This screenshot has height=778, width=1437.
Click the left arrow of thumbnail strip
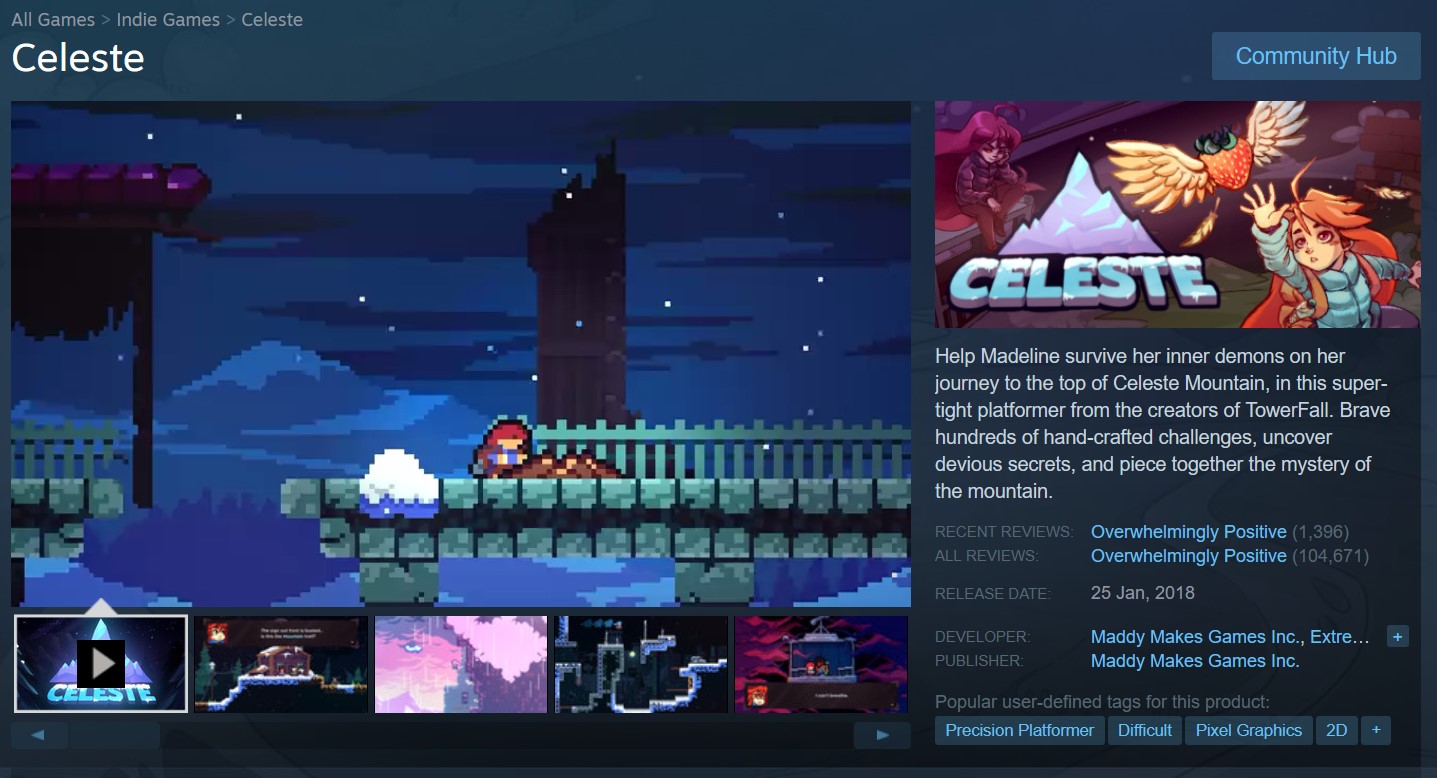click(x=39, y=735)
